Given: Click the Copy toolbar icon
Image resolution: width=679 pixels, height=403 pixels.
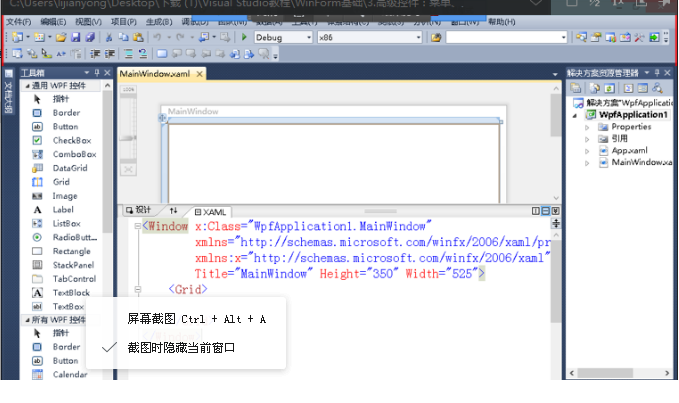Looking at the screenshot, I should [x=123, y=38].
